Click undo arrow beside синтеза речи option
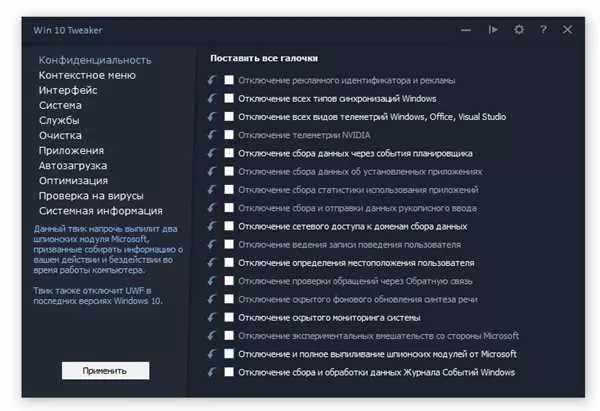The height and width of the screenshot is (411, 600). pyautogui.click(x=212, y=299)
